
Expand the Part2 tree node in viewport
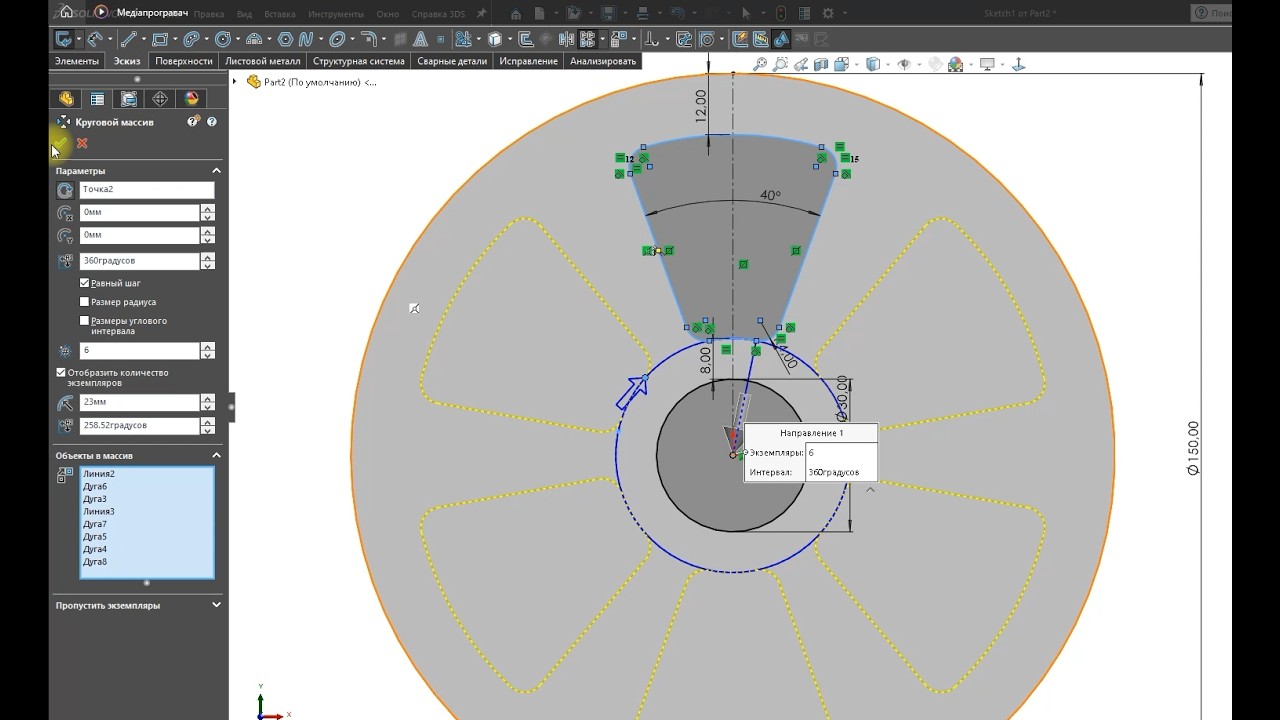pos(236,82)
